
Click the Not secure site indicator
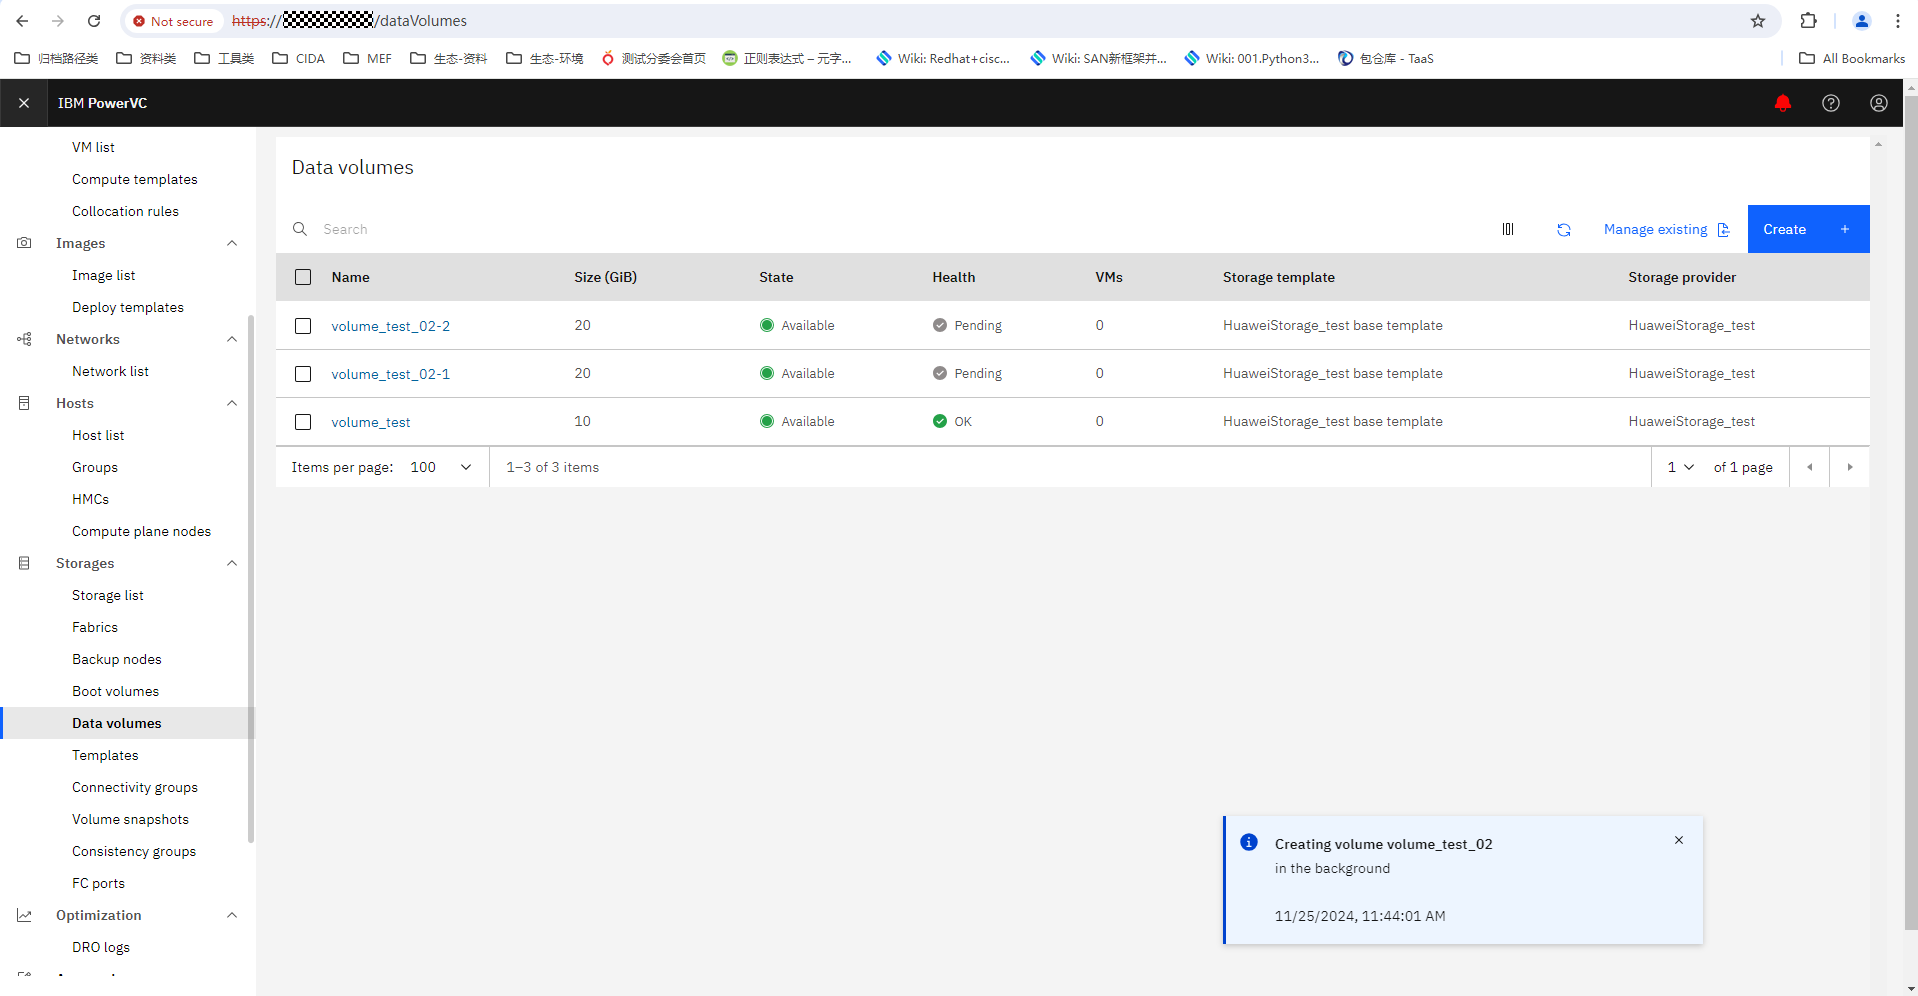pyautogui.click(x=174, y=21)
